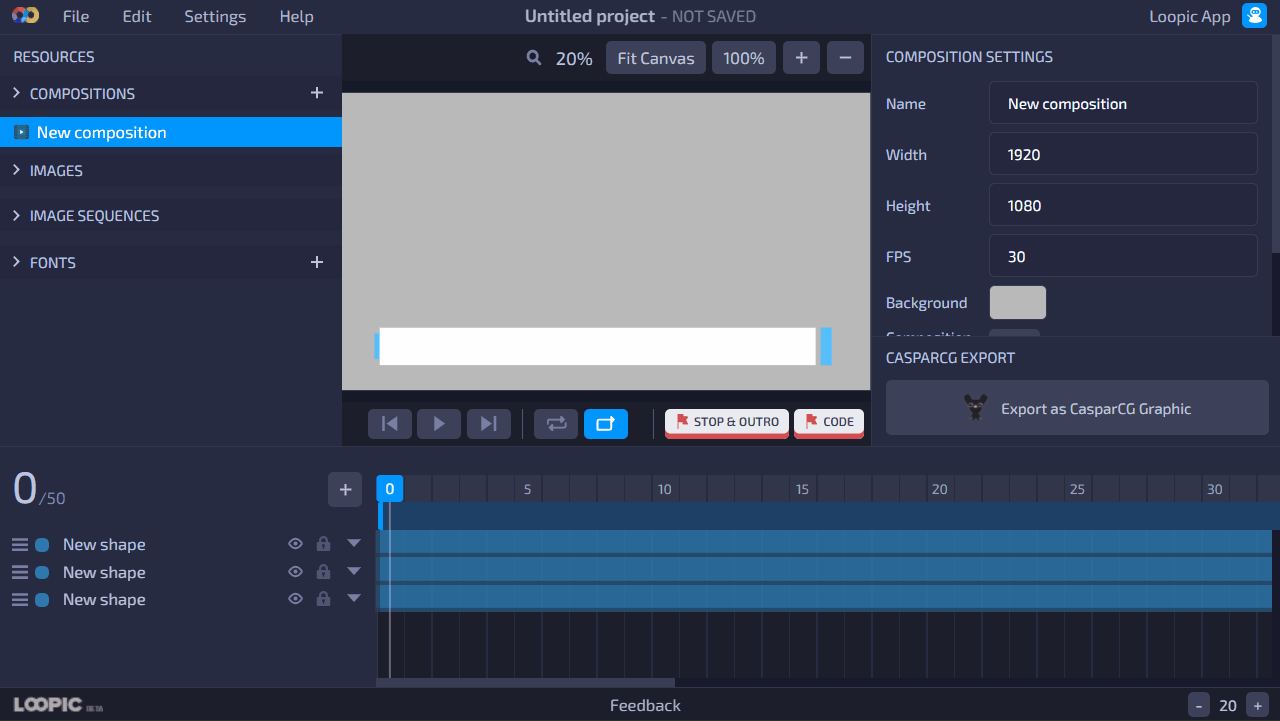The height and width of the screenshot is (721, 1280).
Task: Select New composition in resources list
Action: tap(171, 132)
